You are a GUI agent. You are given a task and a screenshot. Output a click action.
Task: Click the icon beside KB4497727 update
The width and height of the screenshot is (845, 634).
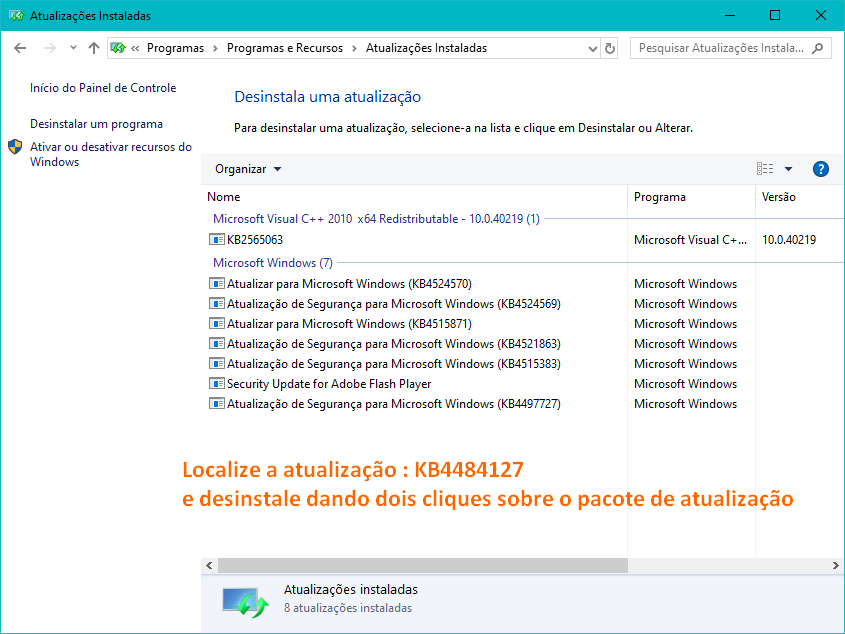(217, 403)
